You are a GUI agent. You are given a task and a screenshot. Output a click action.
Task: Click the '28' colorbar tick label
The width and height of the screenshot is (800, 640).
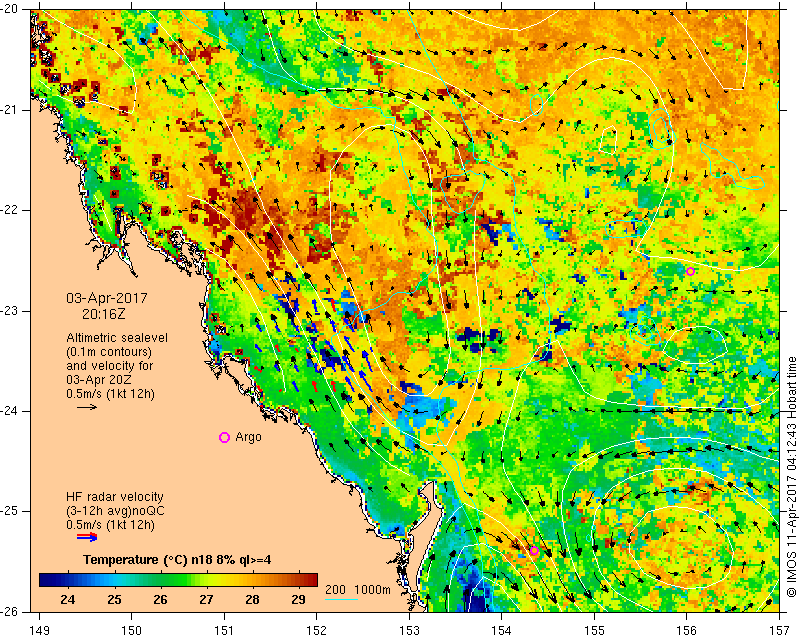[x=252, y=600]
